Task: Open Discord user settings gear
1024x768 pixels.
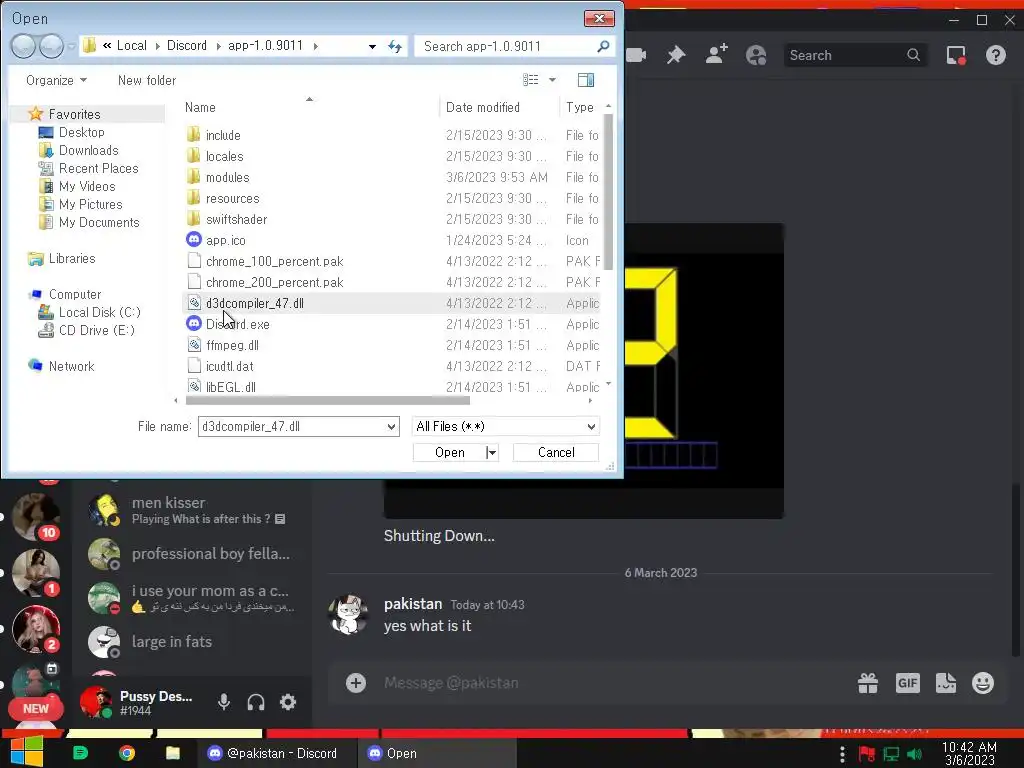Action: tap(288, 702)
